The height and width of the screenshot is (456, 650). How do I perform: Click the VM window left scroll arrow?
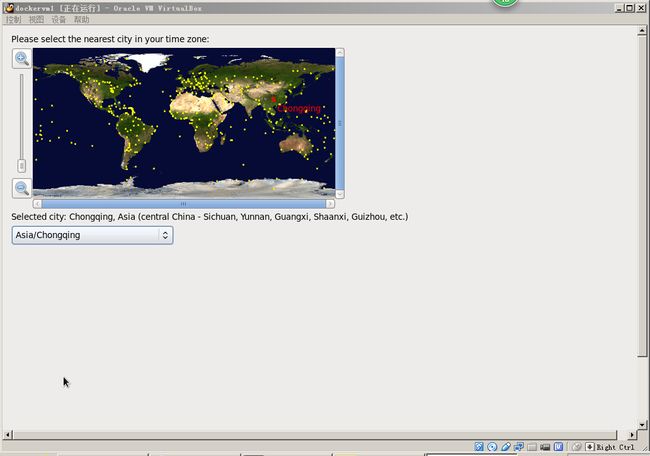point(7,435)
